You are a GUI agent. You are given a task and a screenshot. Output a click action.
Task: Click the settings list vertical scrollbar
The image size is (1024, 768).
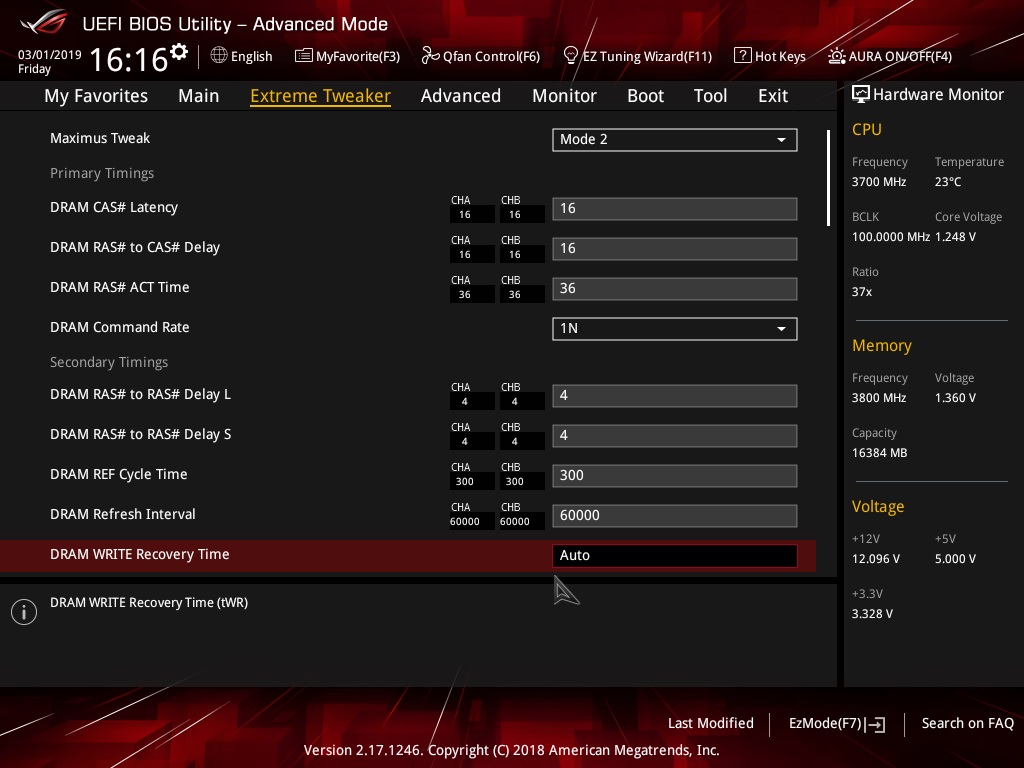[x=828, y=178]
